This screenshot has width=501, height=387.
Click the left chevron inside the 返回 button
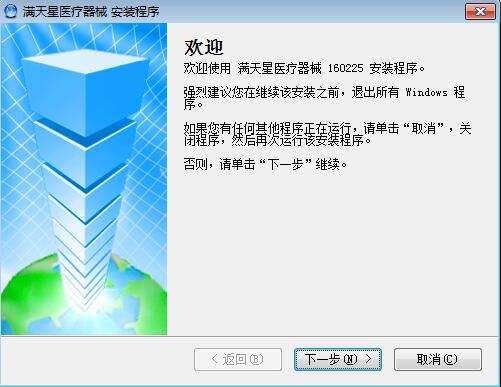(x=215, y=359)
